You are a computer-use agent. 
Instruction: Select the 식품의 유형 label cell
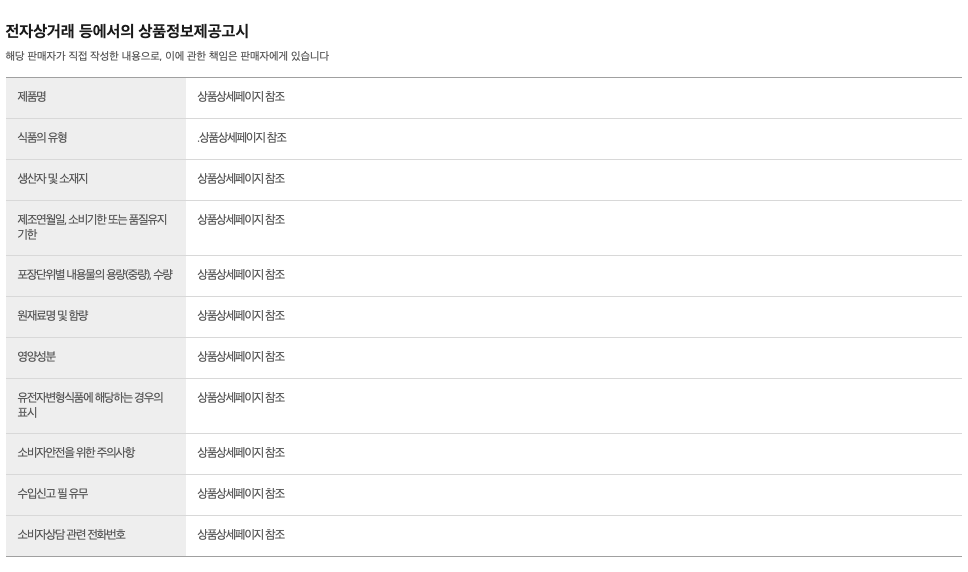pyautogui.click(x=42, y=138)
